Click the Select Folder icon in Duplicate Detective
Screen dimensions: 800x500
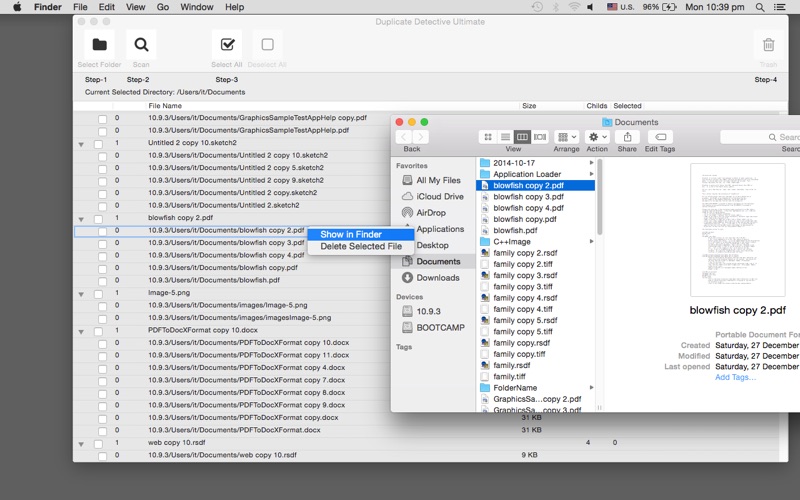(99, 45)
